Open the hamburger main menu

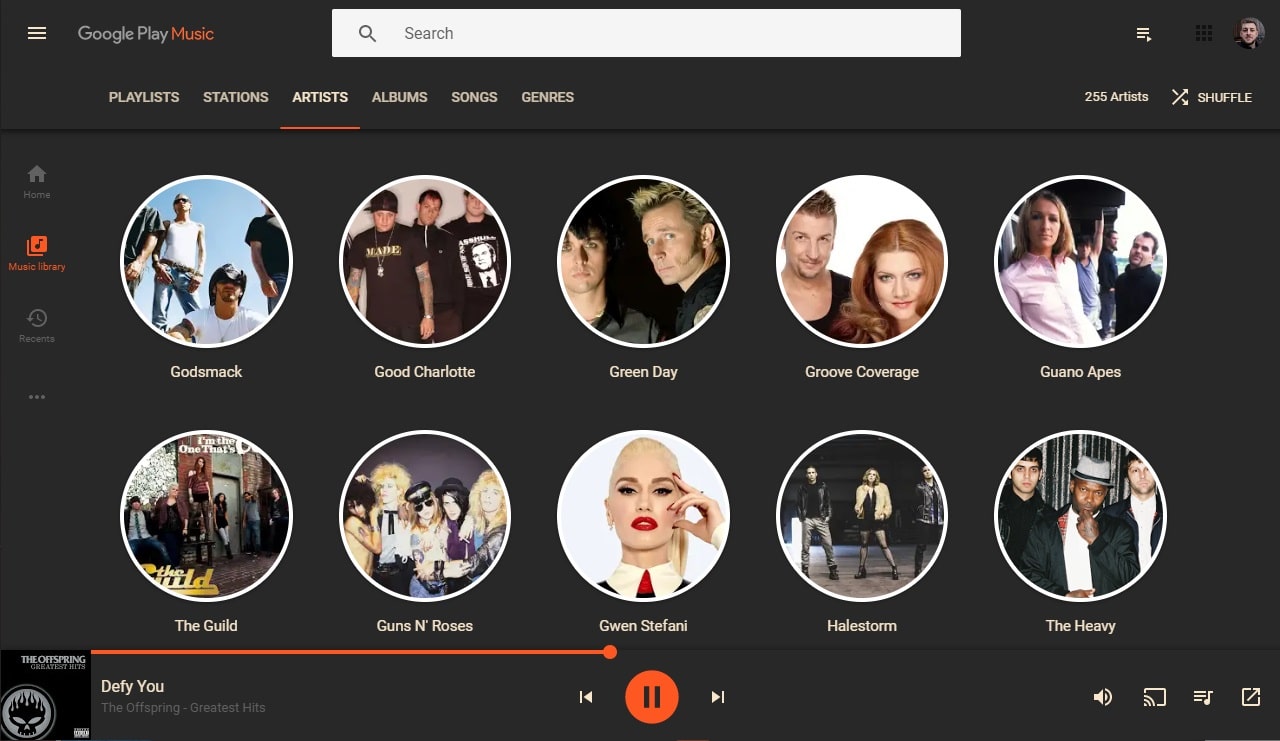(37, 33)
